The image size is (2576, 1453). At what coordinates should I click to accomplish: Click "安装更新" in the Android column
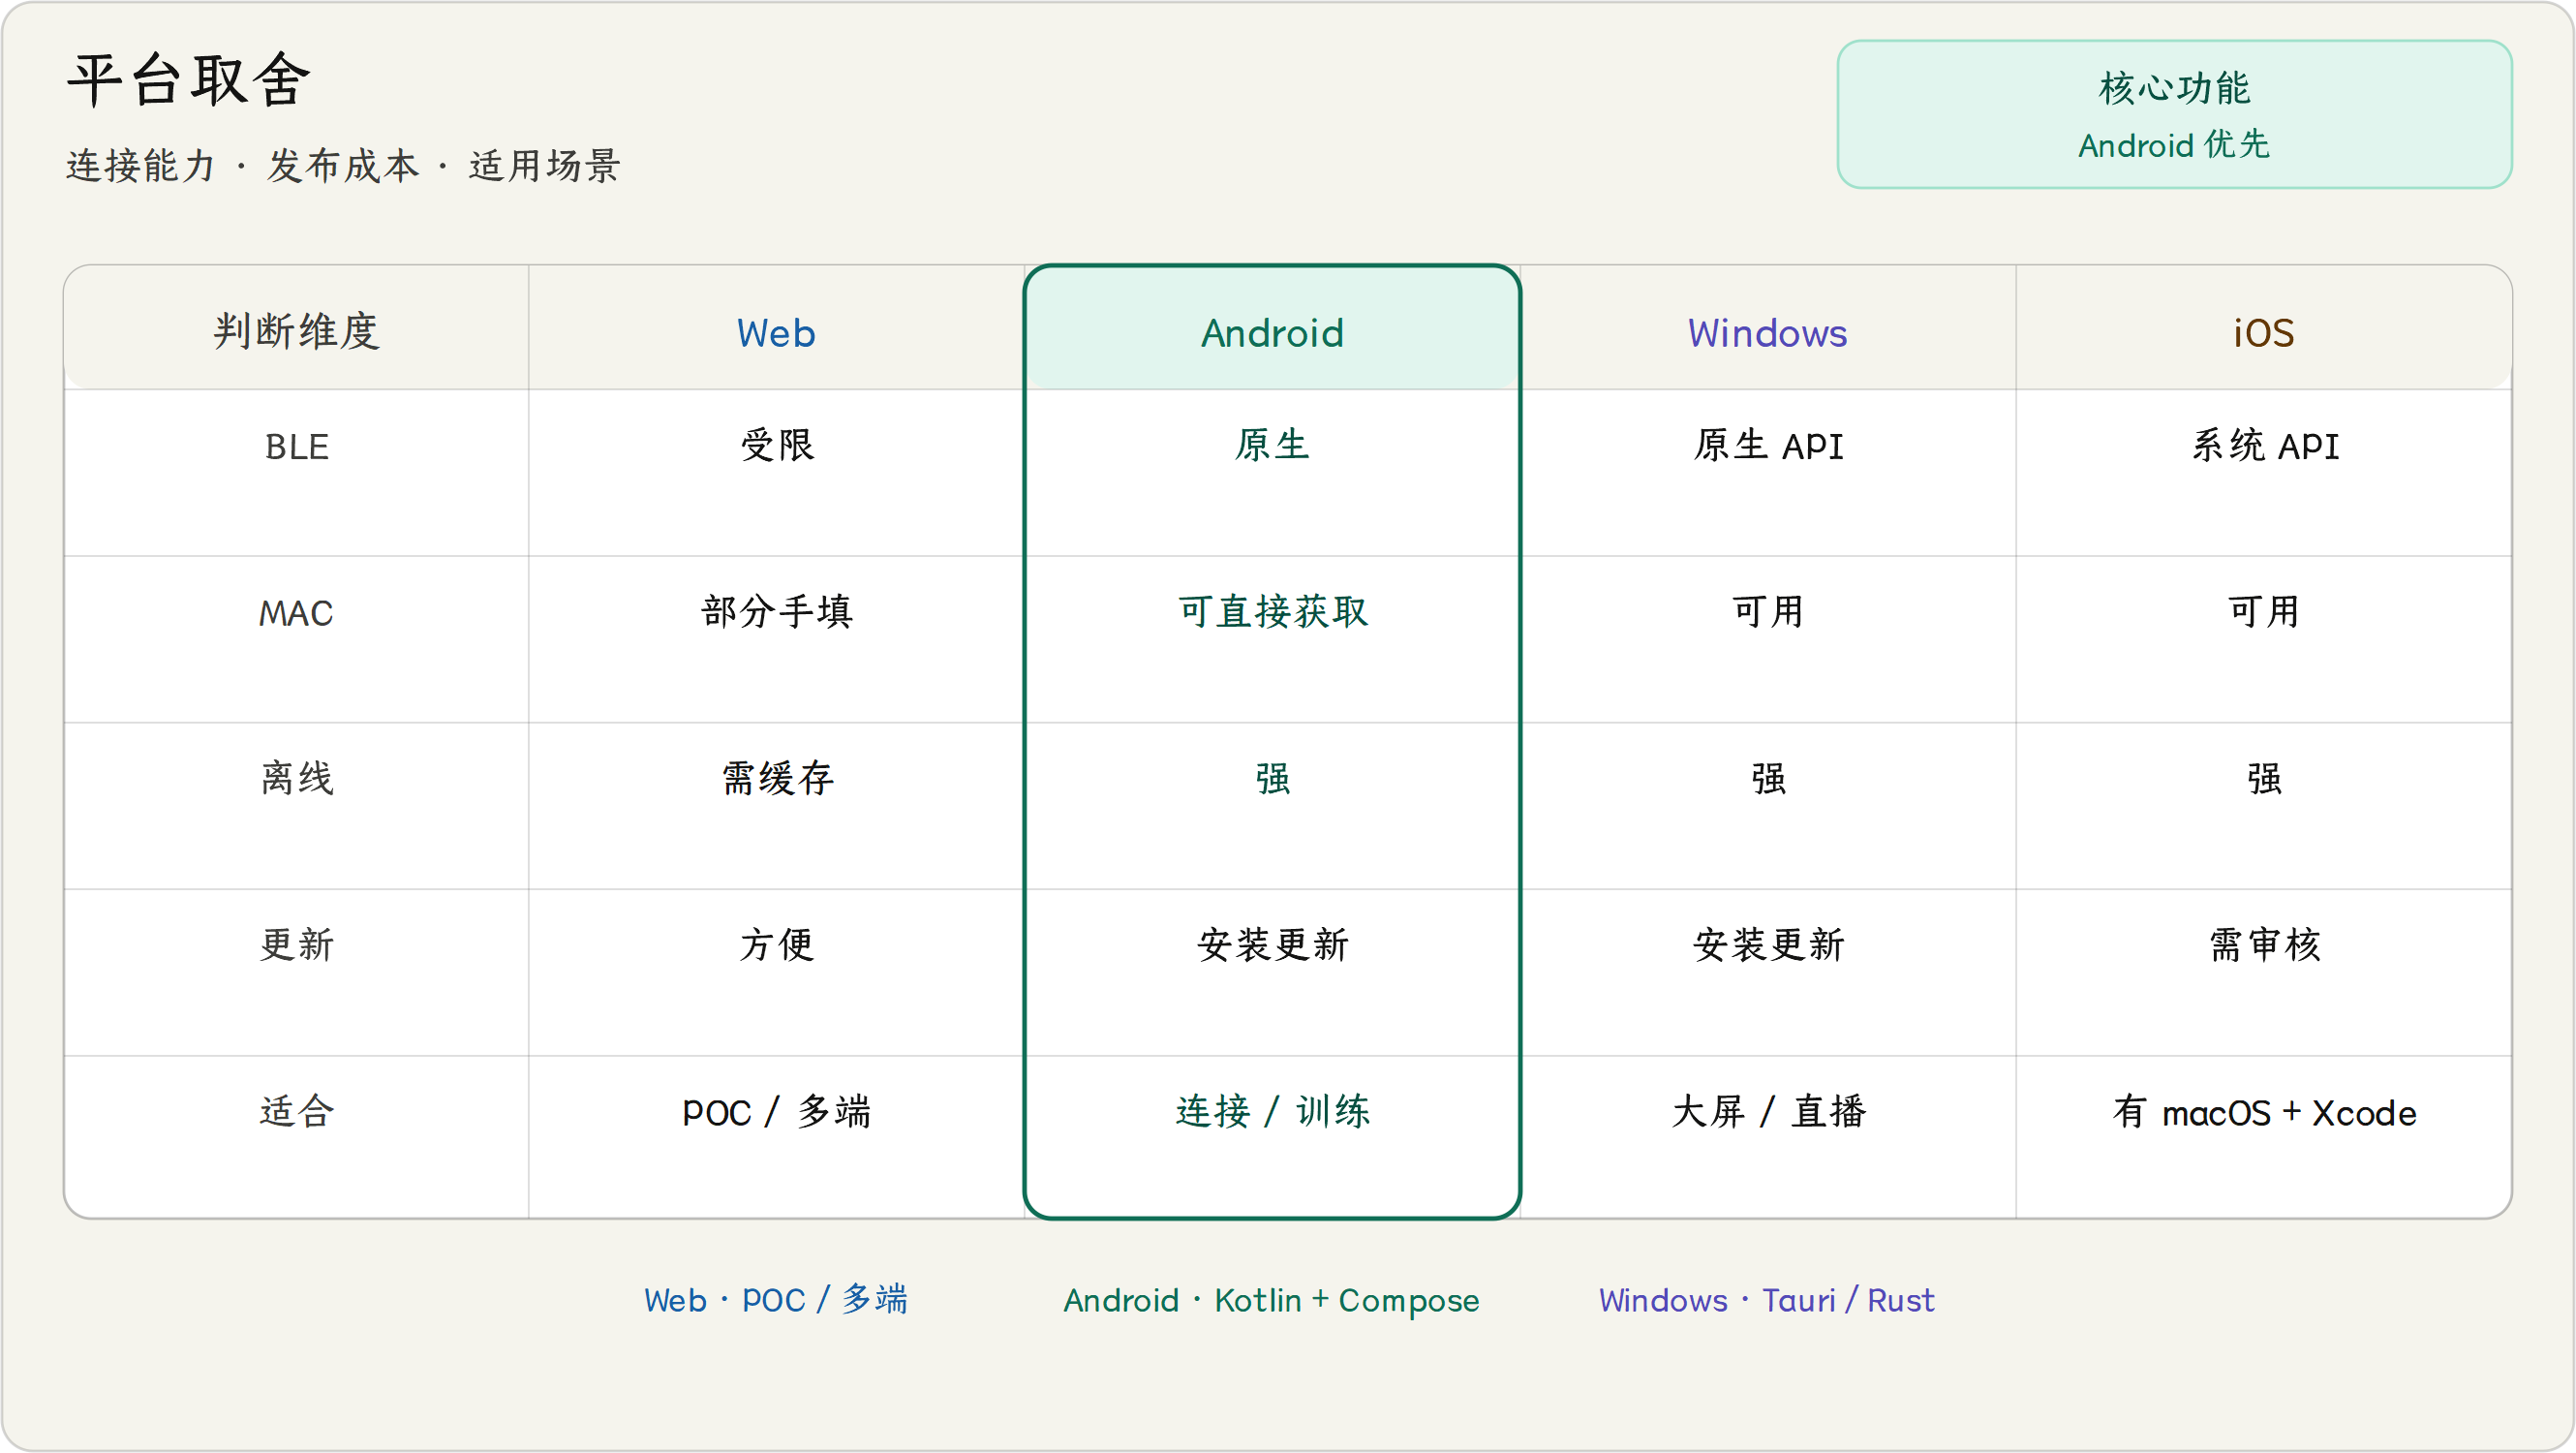pyautogui.click(x=1273, y=945)
